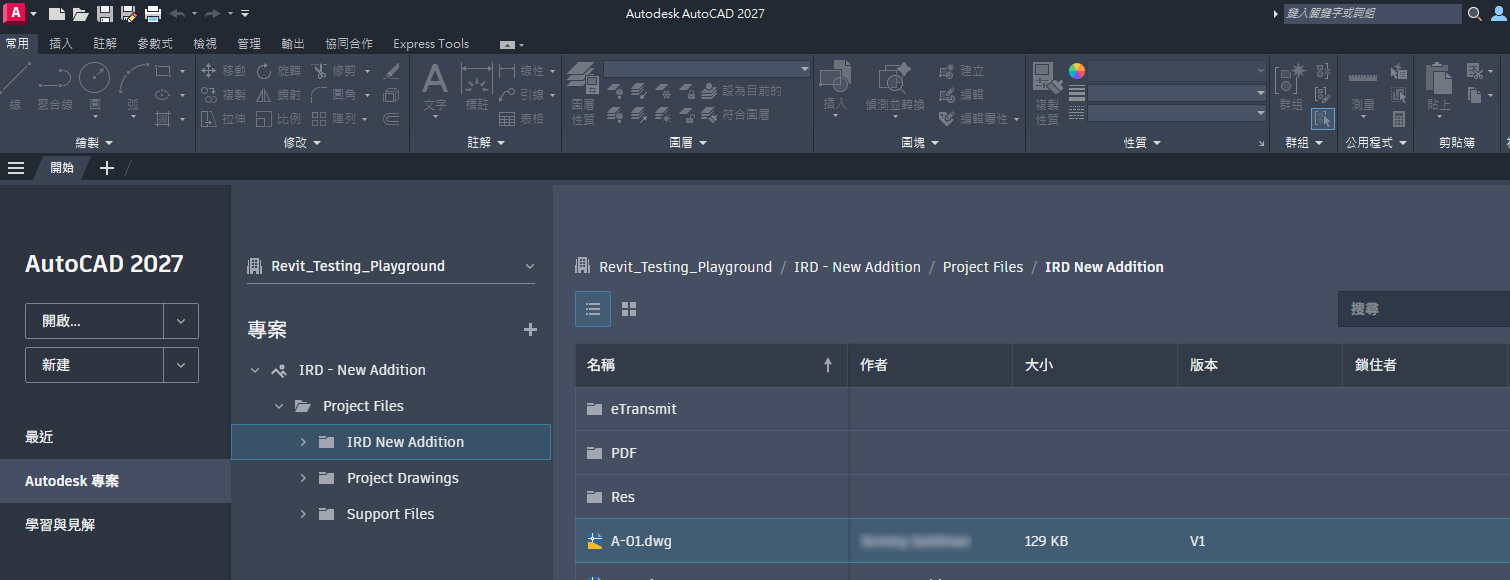Click the keyword search box in title bar
This screenshot has height=580, width=1510.
point(1372,13)
